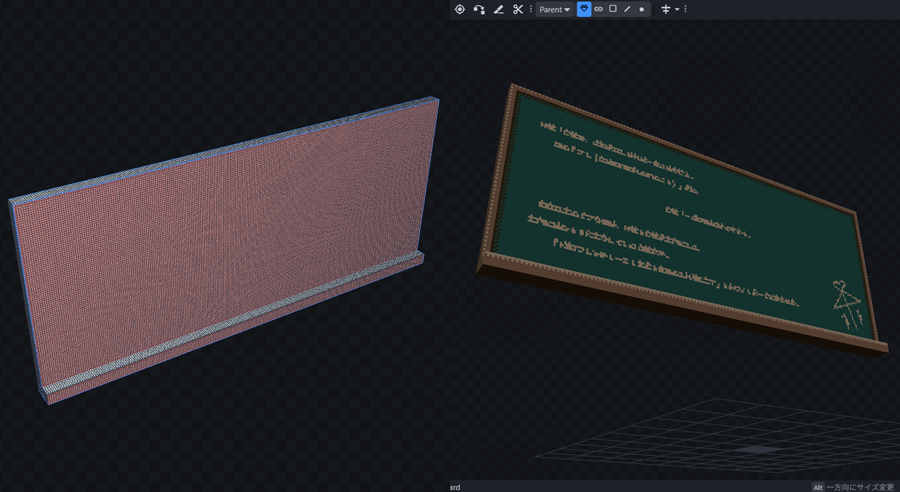Open the Parent dropdown menu

(x=554, y=9)
